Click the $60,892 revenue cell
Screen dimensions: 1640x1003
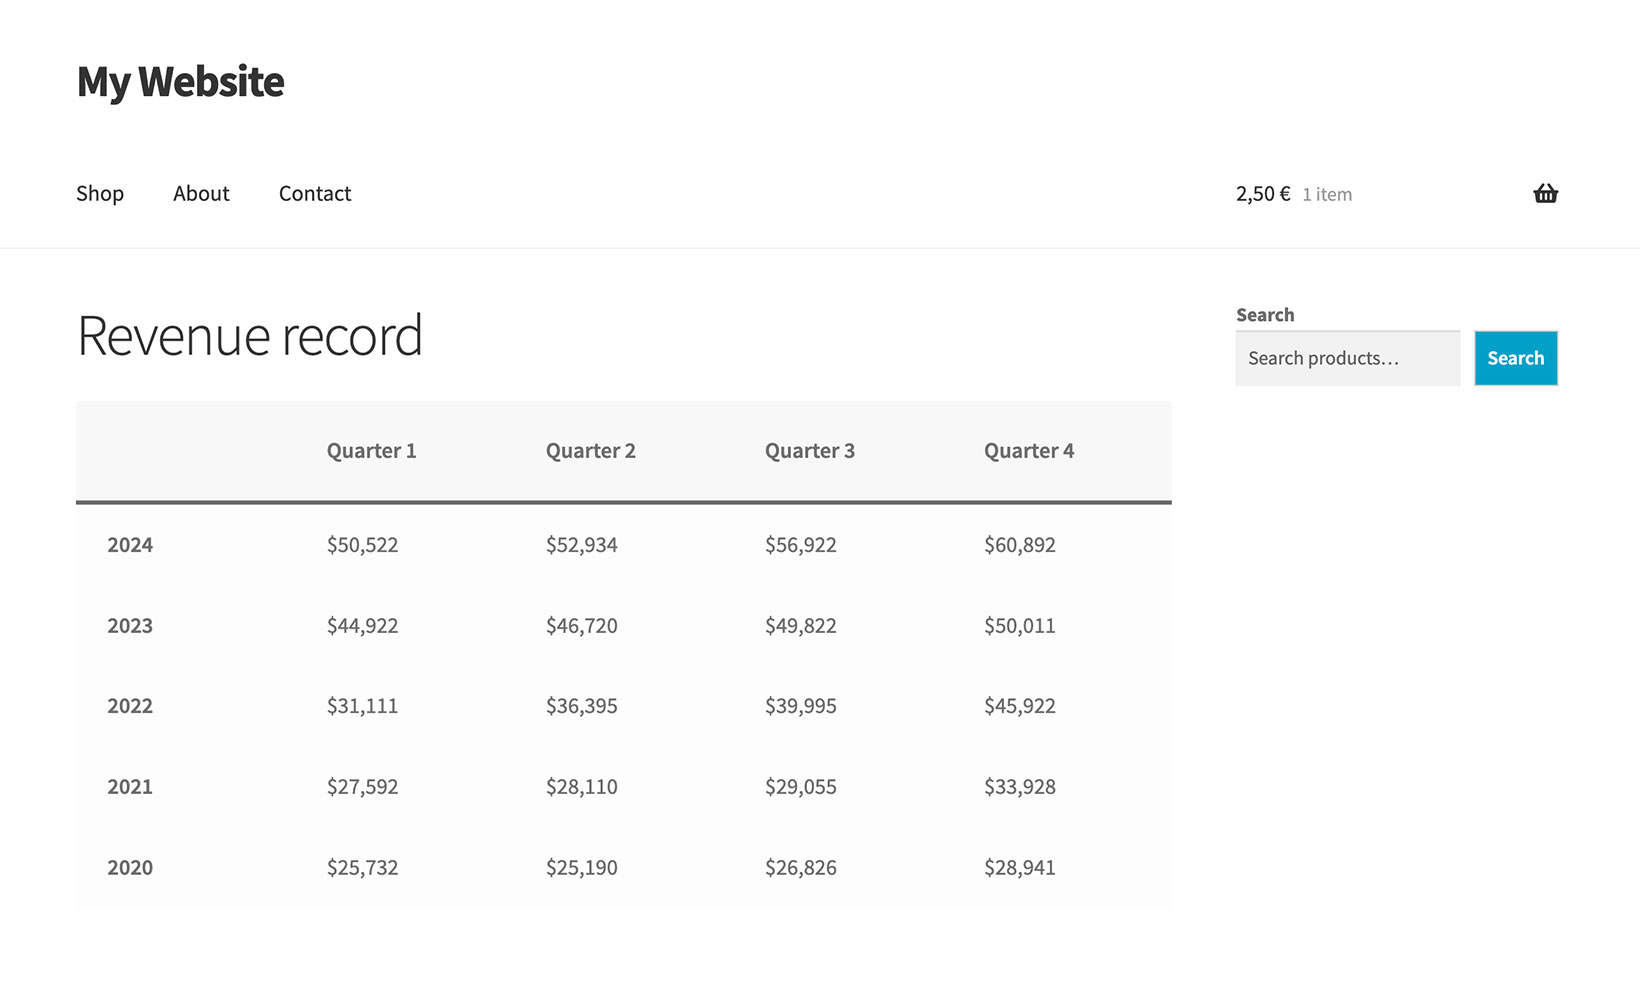click(1019, 545)
